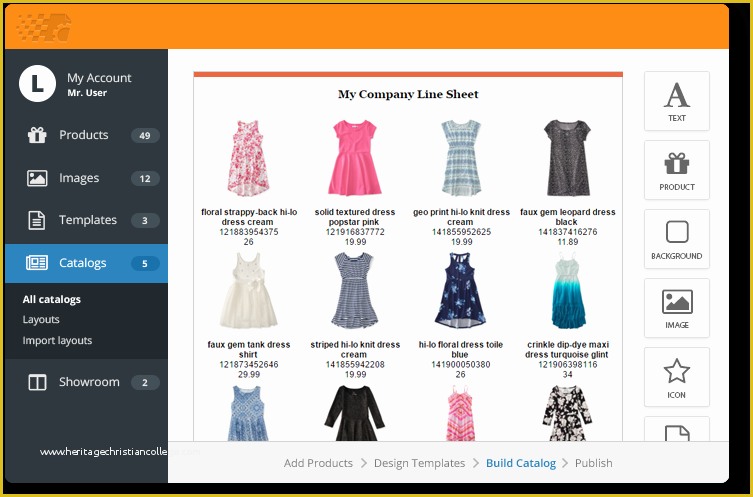Select the faux gem tank dress image

(x=248, y=291)
